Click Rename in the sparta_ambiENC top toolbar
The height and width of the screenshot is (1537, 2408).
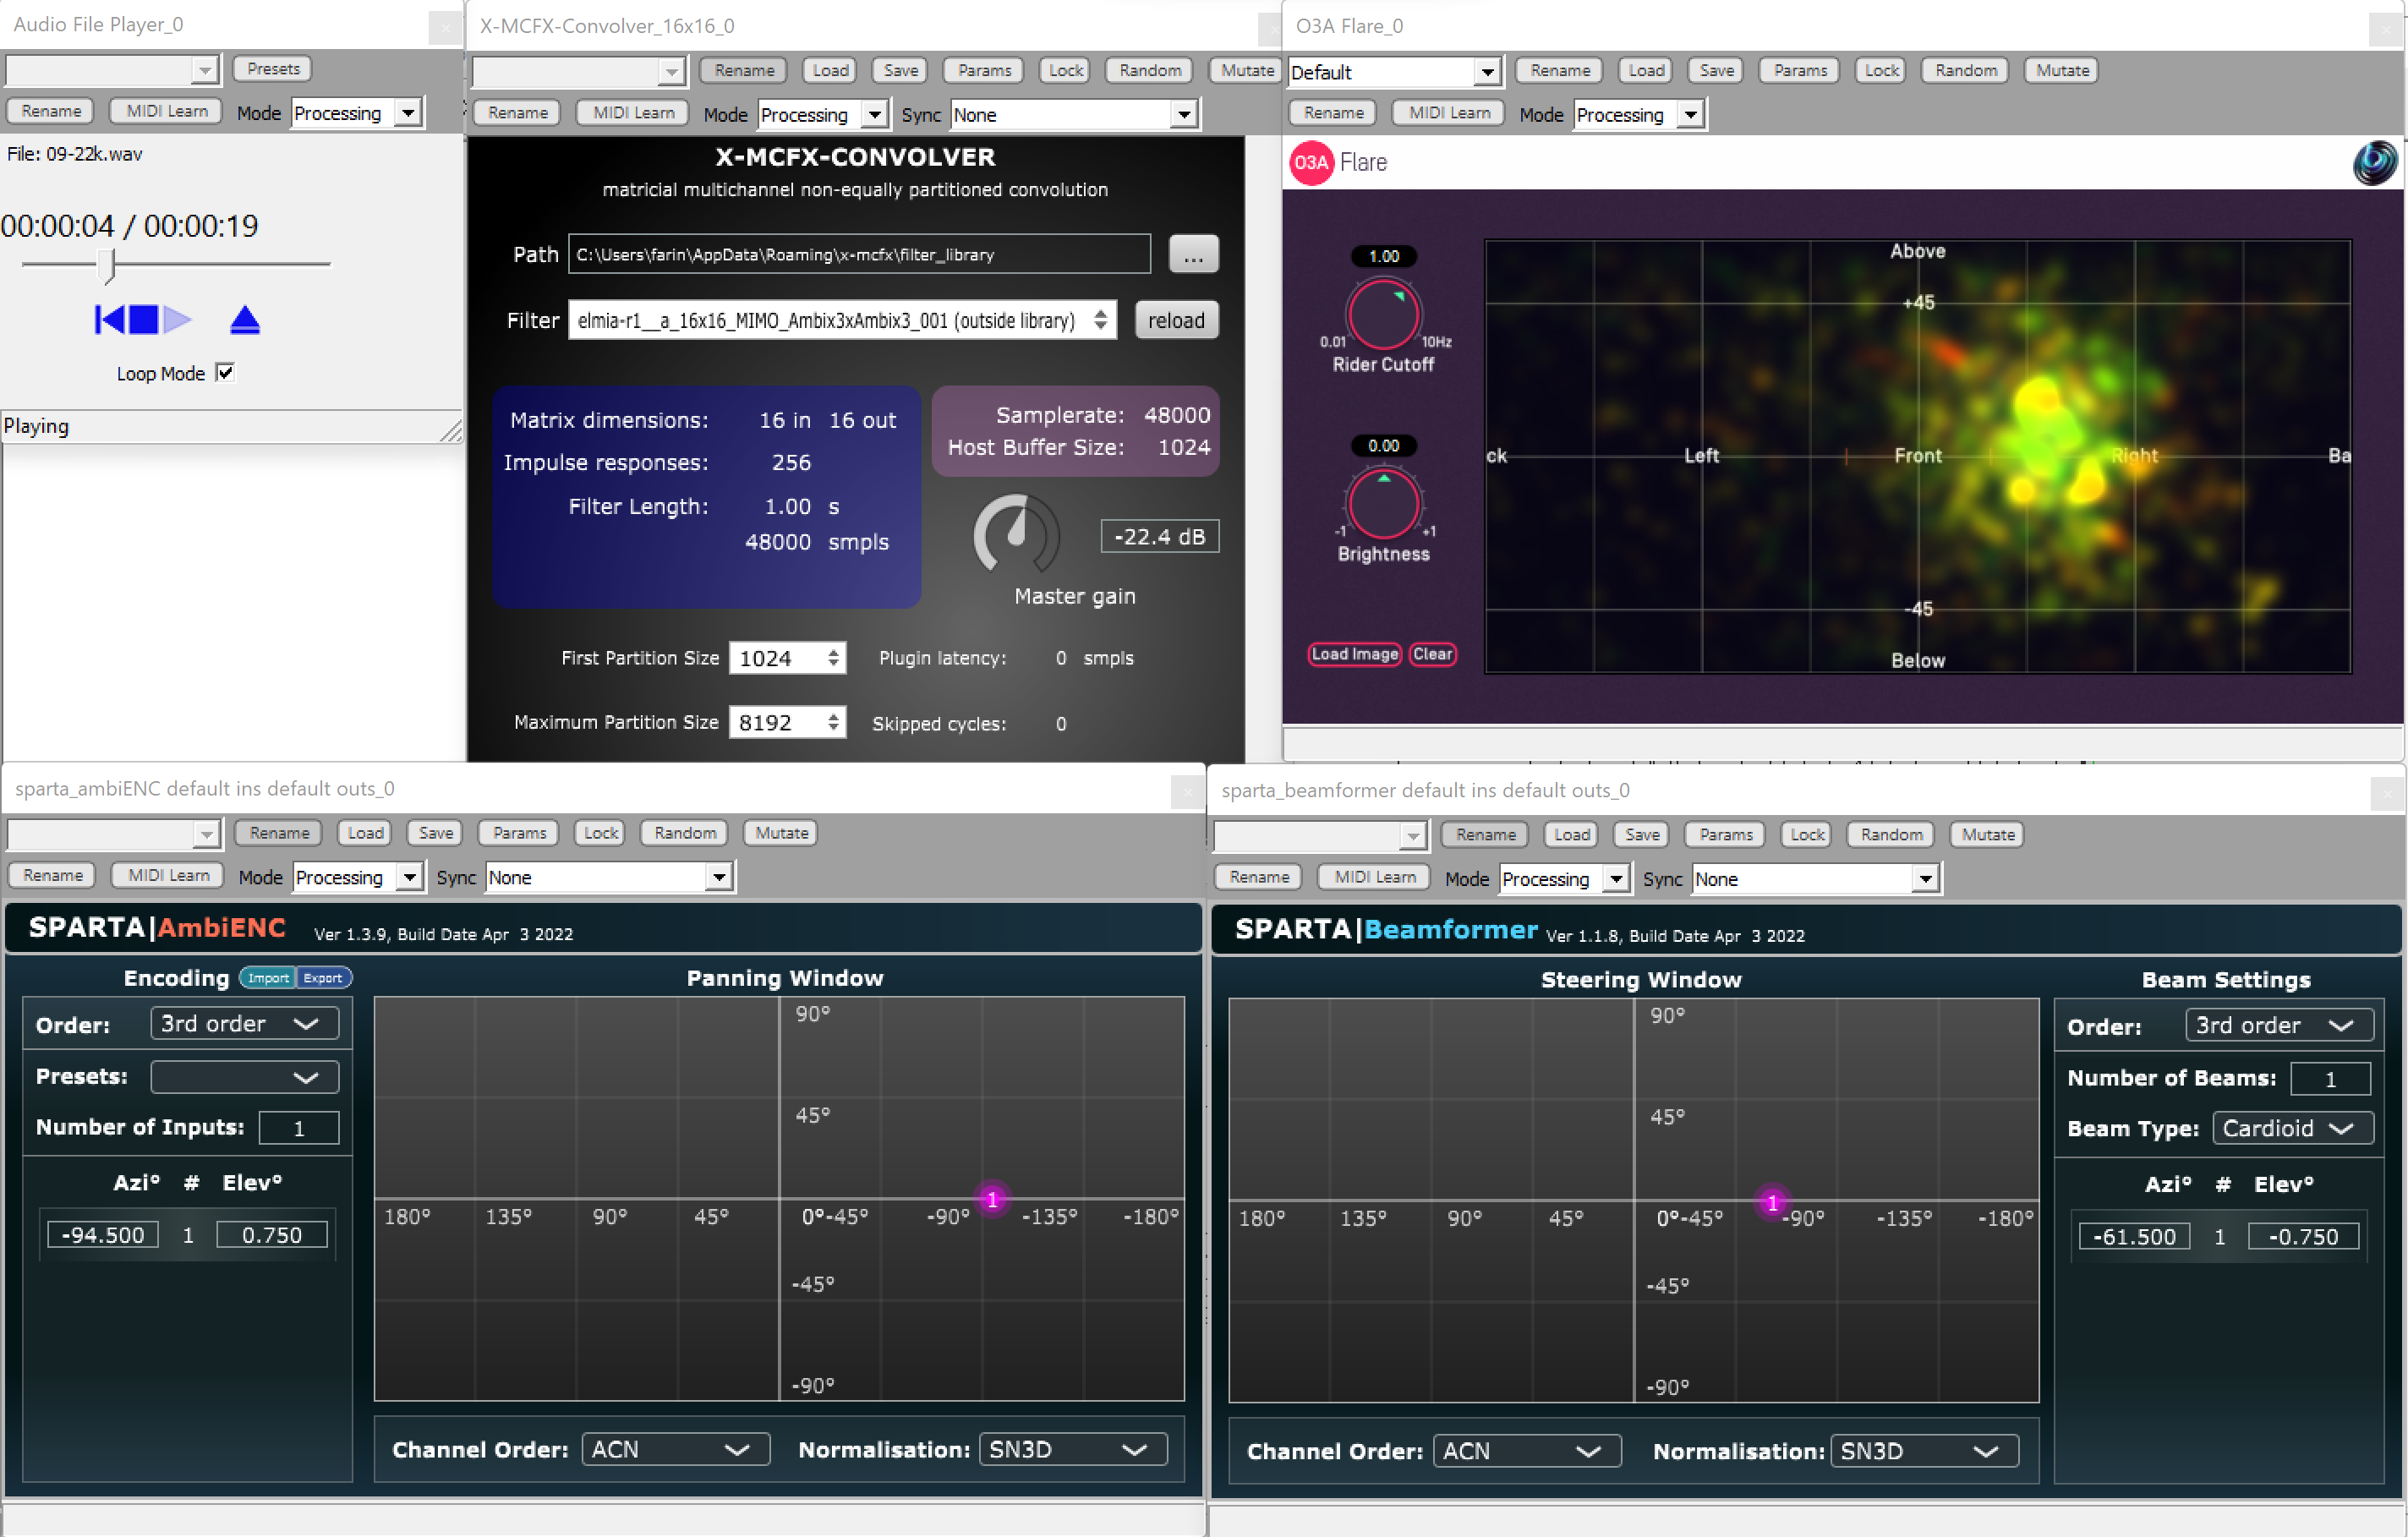(x=279, y=833)
